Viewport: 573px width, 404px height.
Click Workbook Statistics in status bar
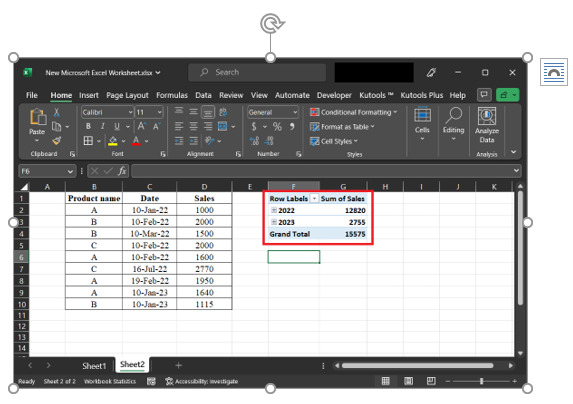(110, 381)
